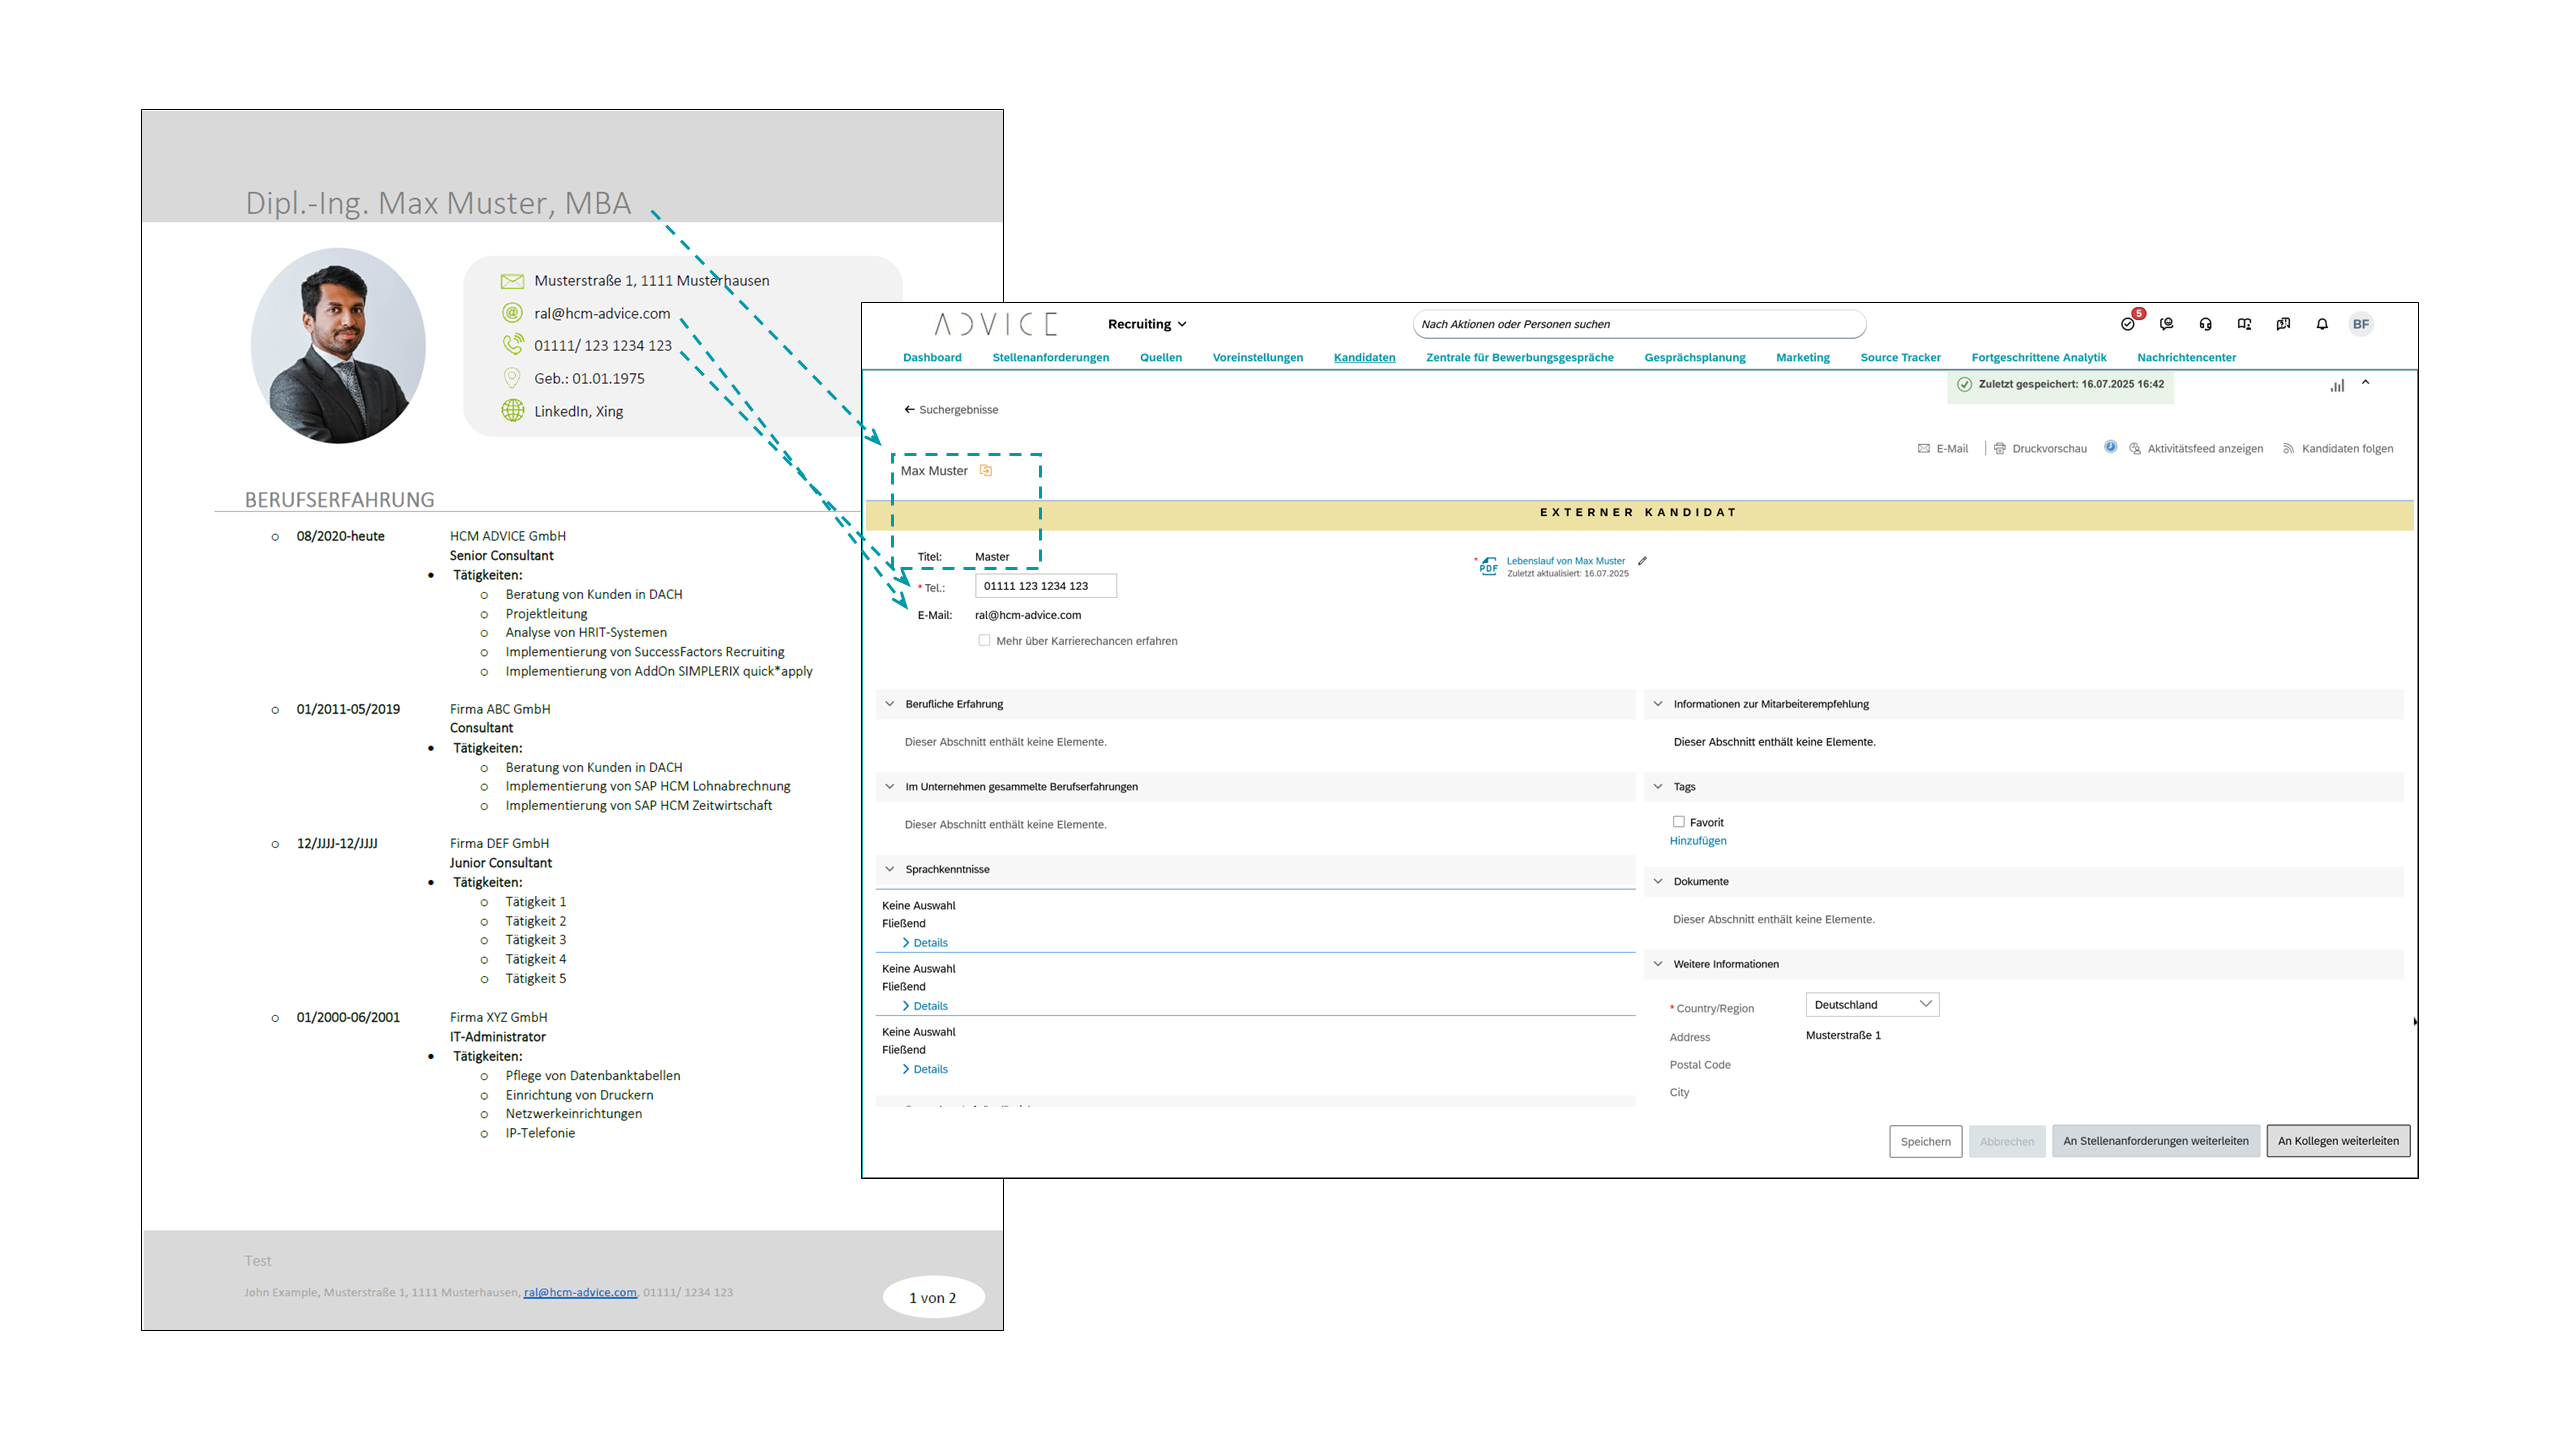Click the globe icon beside LinkedIn, Xing
This screenshot has width=2560, height=1440.
click(512, 411)
